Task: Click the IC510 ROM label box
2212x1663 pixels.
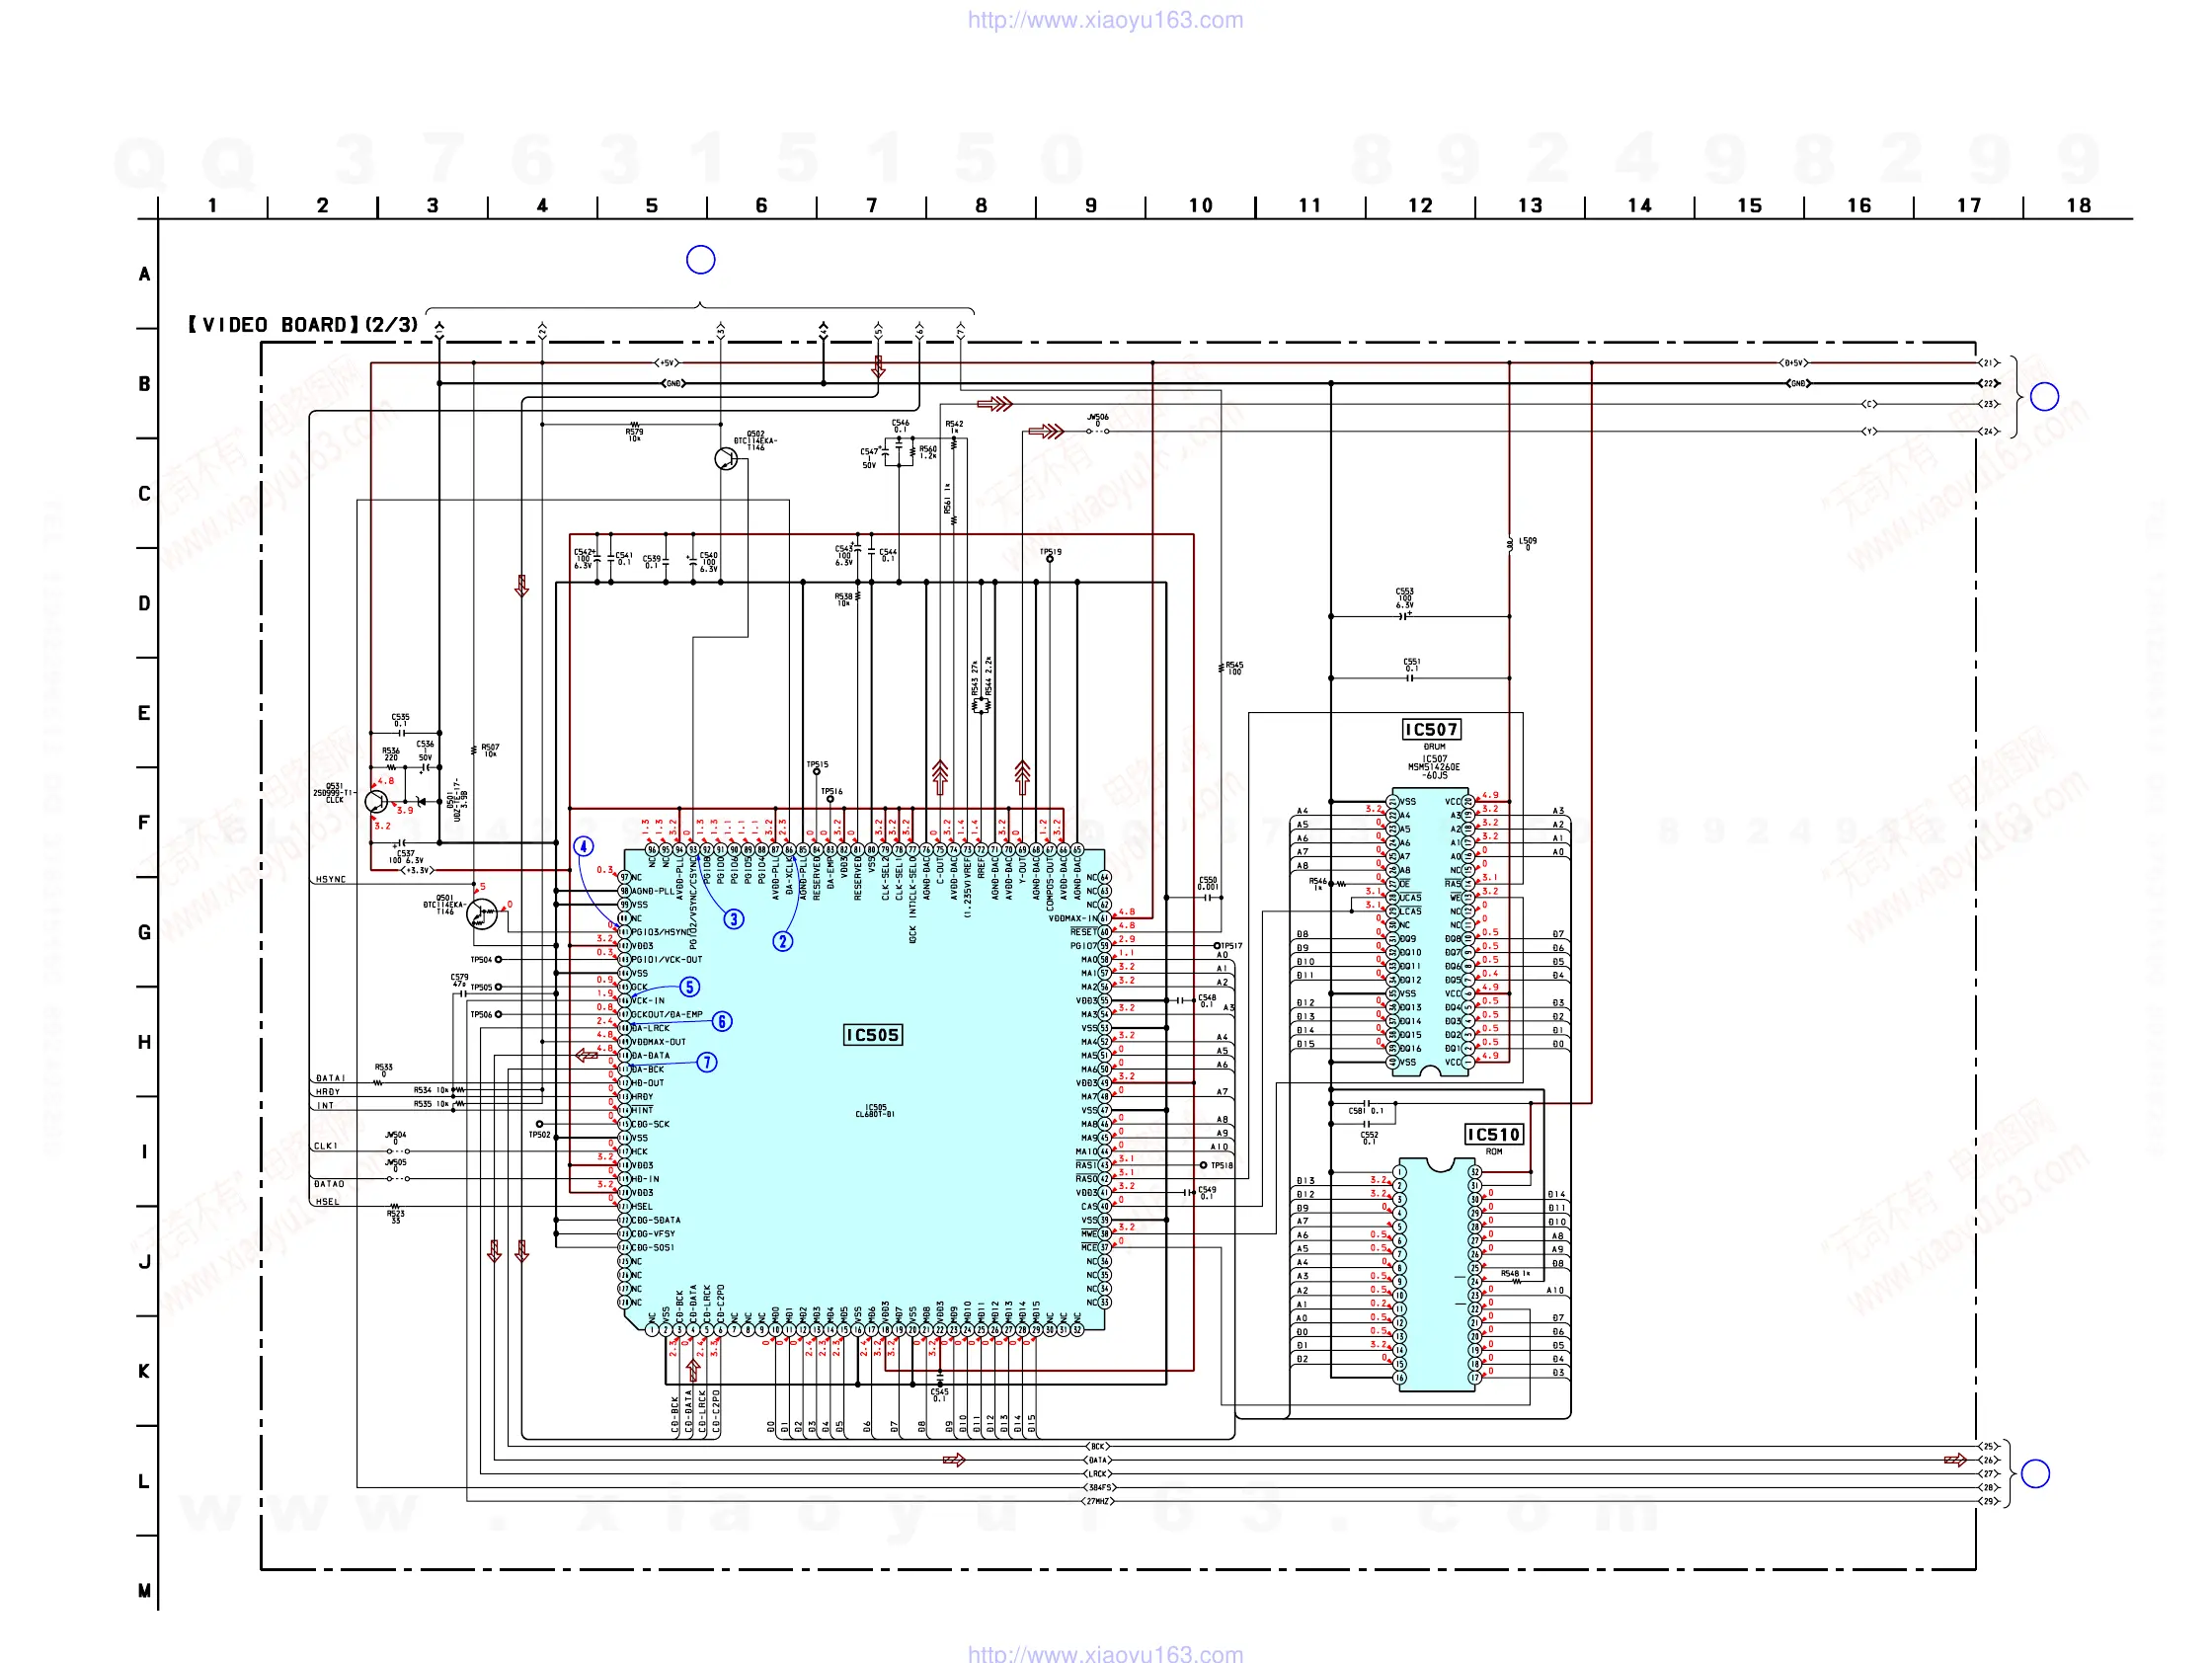Action: (x=1493, y=1134)
